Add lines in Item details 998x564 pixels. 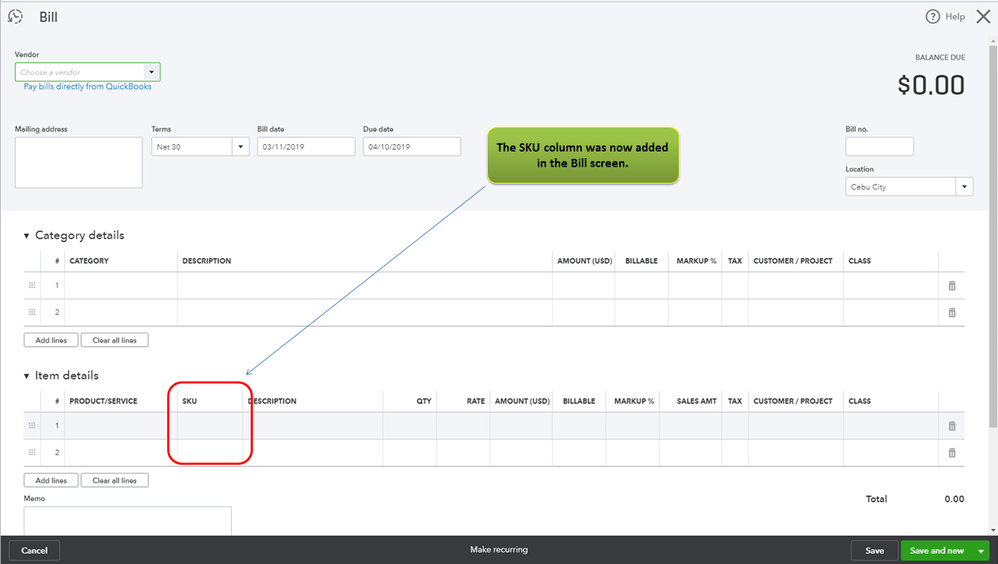pyautogui.click(x=51, y=480)
